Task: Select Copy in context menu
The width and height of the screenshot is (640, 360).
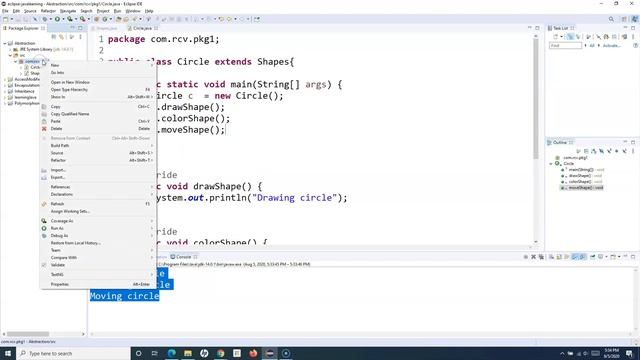Action: [98, 107]
